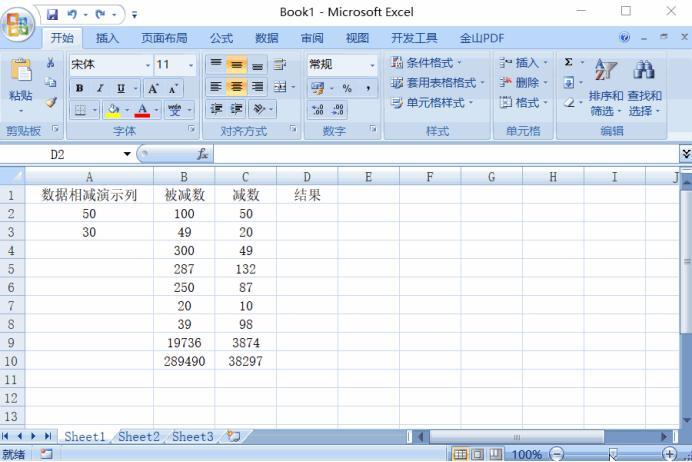Toggle underline formatting
Image resolution: width=692 pixels, height=462 pixels.
121,88
